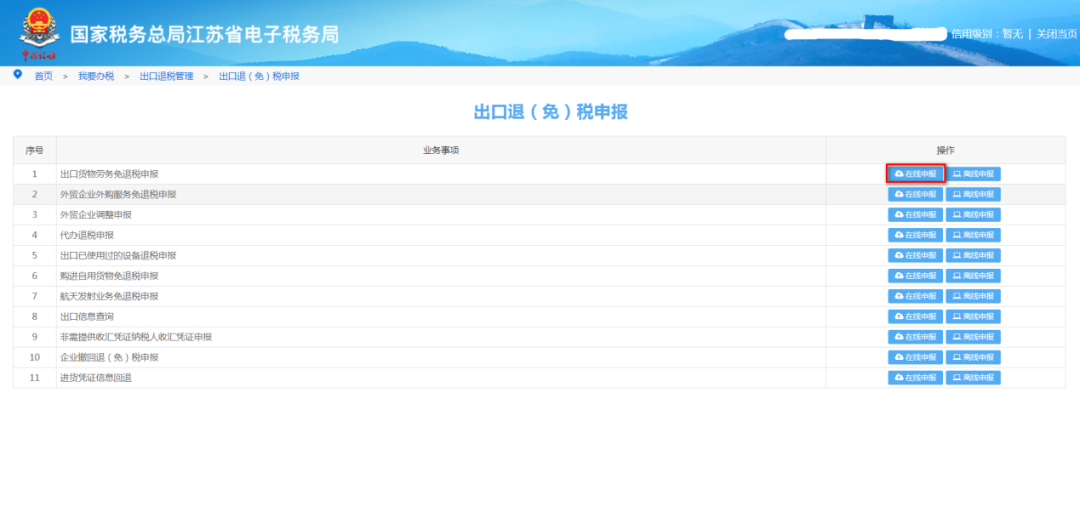Click 关闭当页 to close this page
Screen dimensions: 1080x507
click(x=1057, y=34)
